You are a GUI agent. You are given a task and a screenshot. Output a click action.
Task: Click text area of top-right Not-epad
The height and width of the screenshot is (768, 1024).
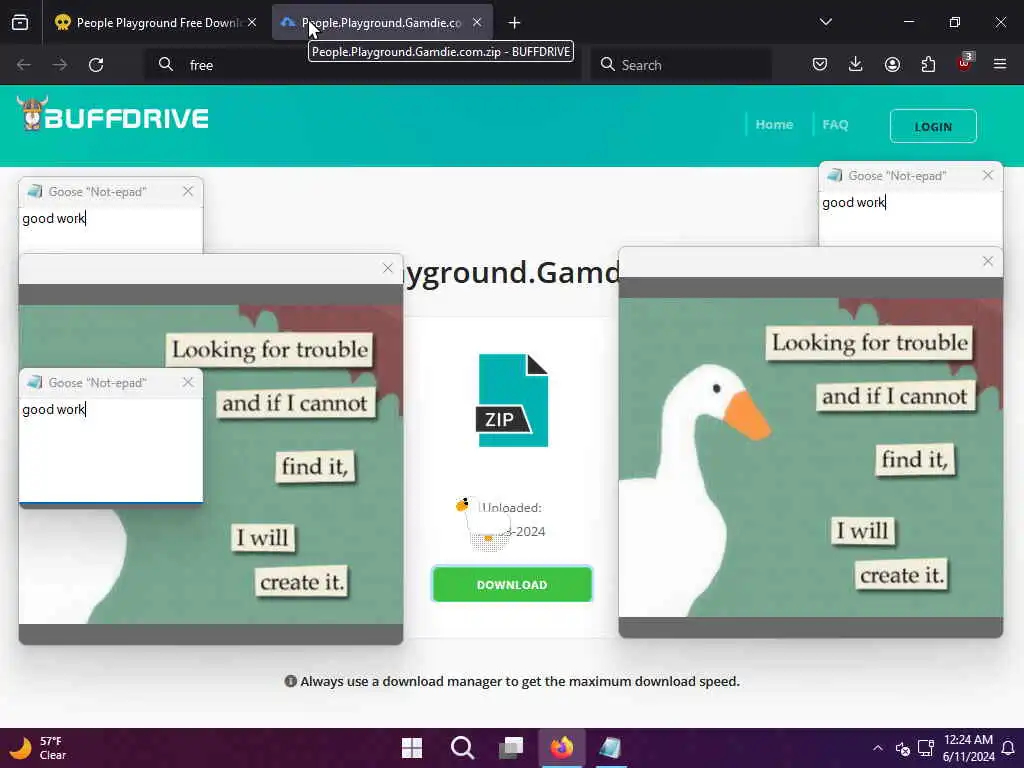(910, 218)
